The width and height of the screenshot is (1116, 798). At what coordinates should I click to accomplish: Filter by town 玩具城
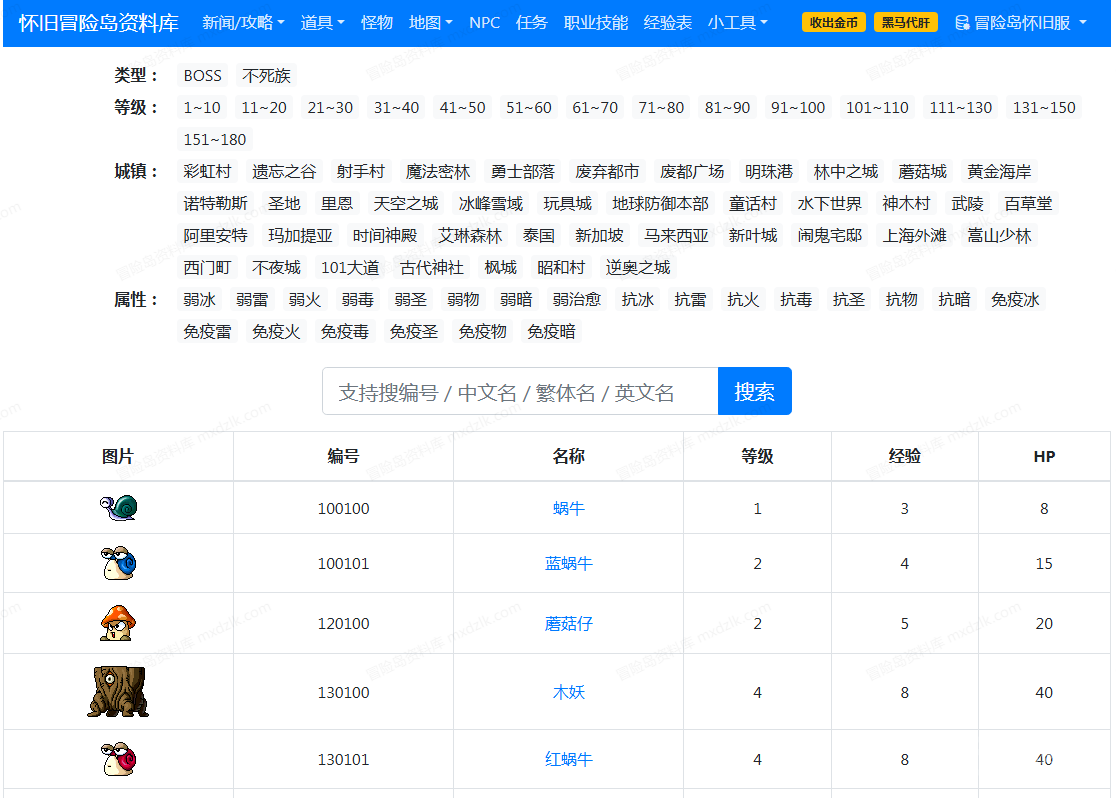(x=567, y=204)
